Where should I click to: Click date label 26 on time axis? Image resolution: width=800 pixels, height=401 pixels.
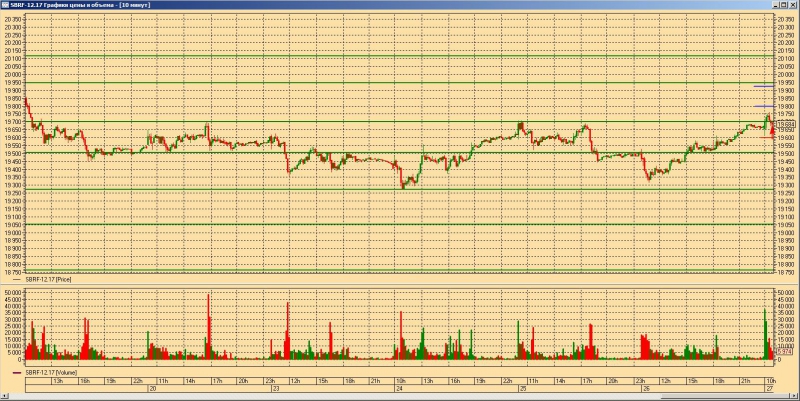[644, 389]
